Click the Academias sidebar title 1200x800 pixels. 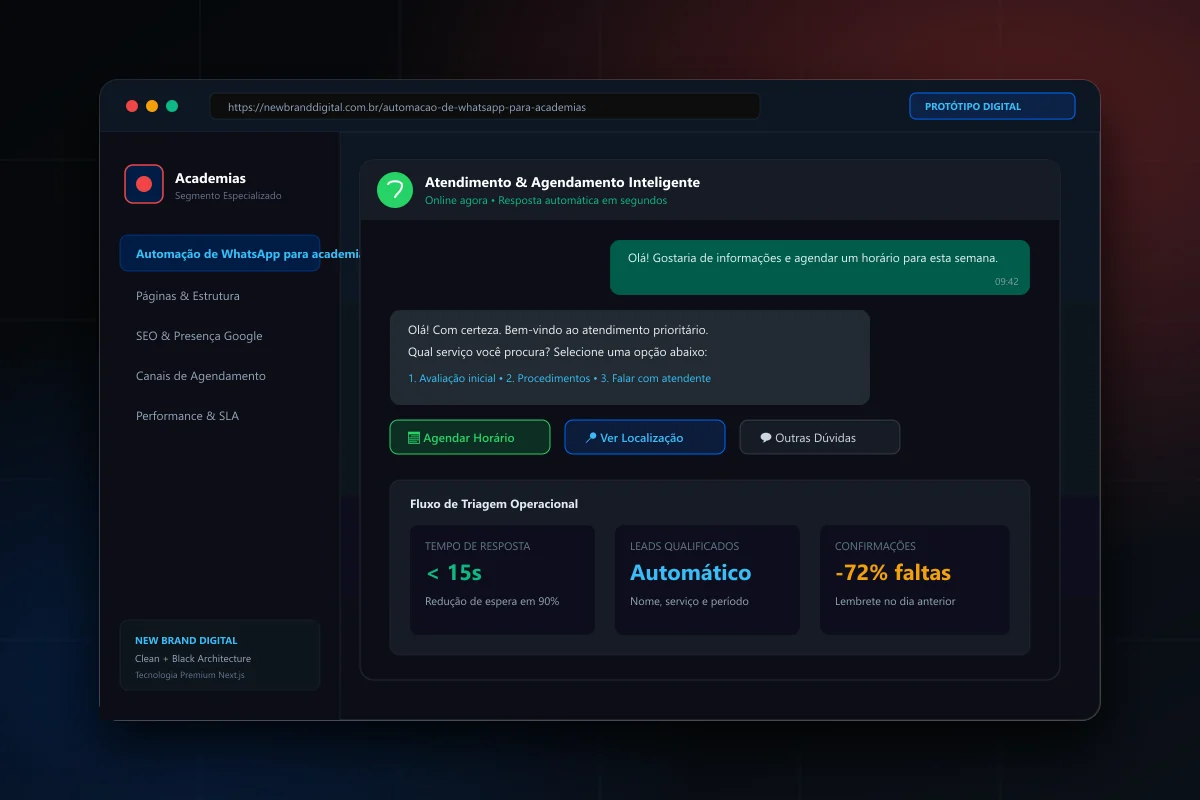click(210, 178)
